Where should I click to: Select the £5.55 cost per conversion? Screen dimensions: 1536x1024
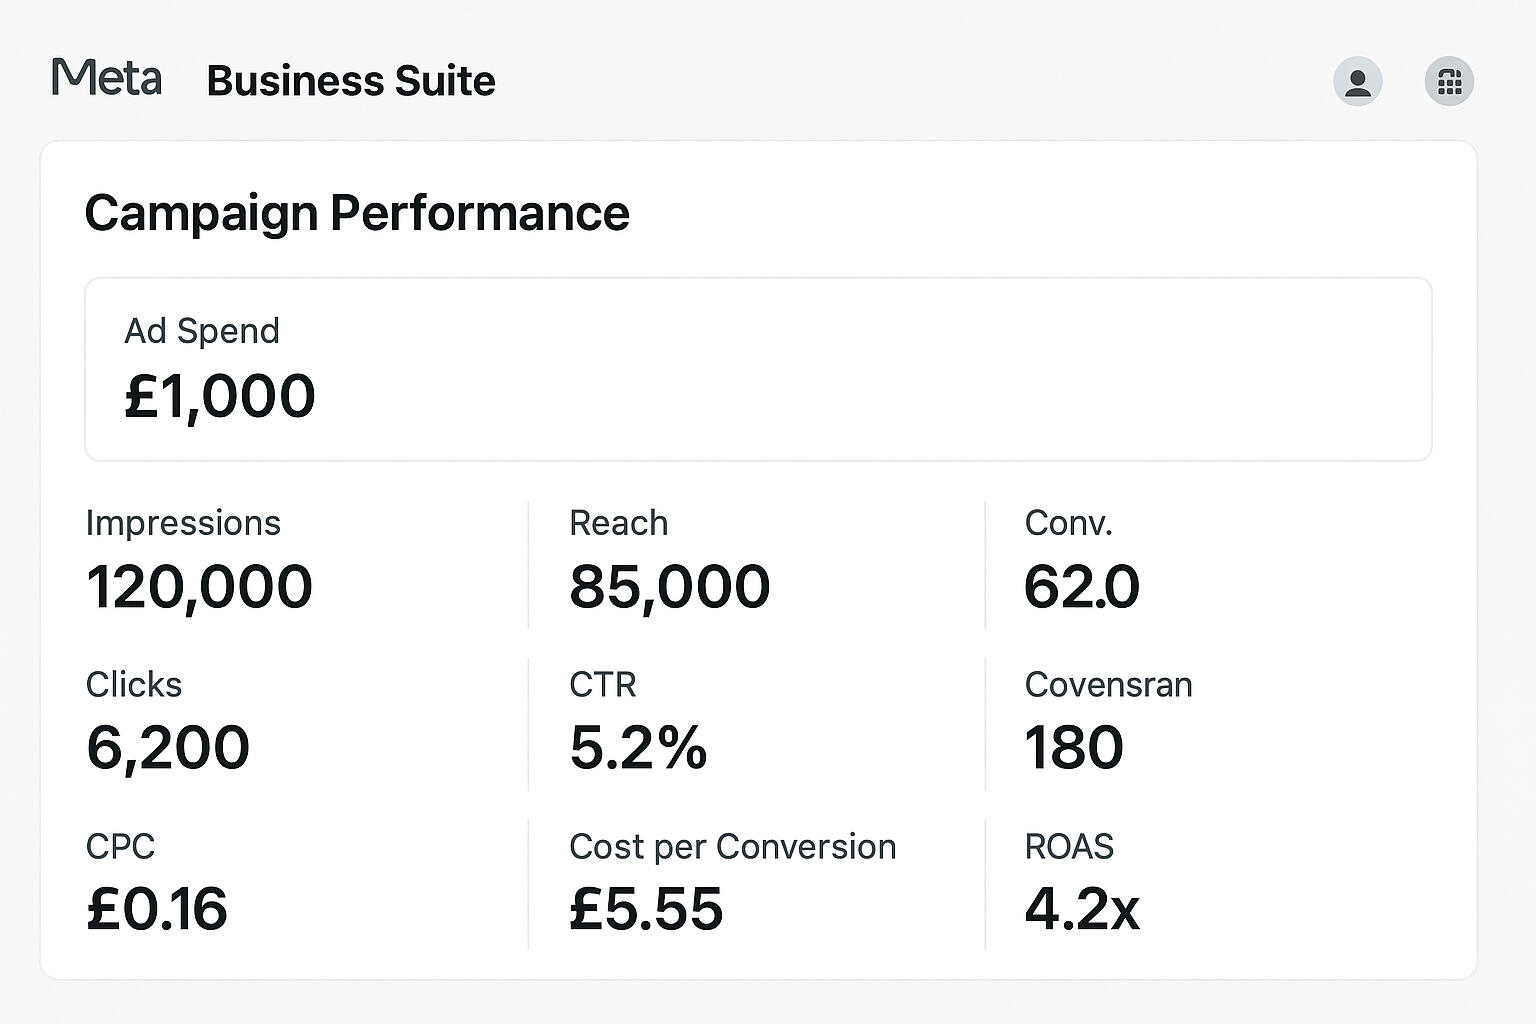point(646,909)
